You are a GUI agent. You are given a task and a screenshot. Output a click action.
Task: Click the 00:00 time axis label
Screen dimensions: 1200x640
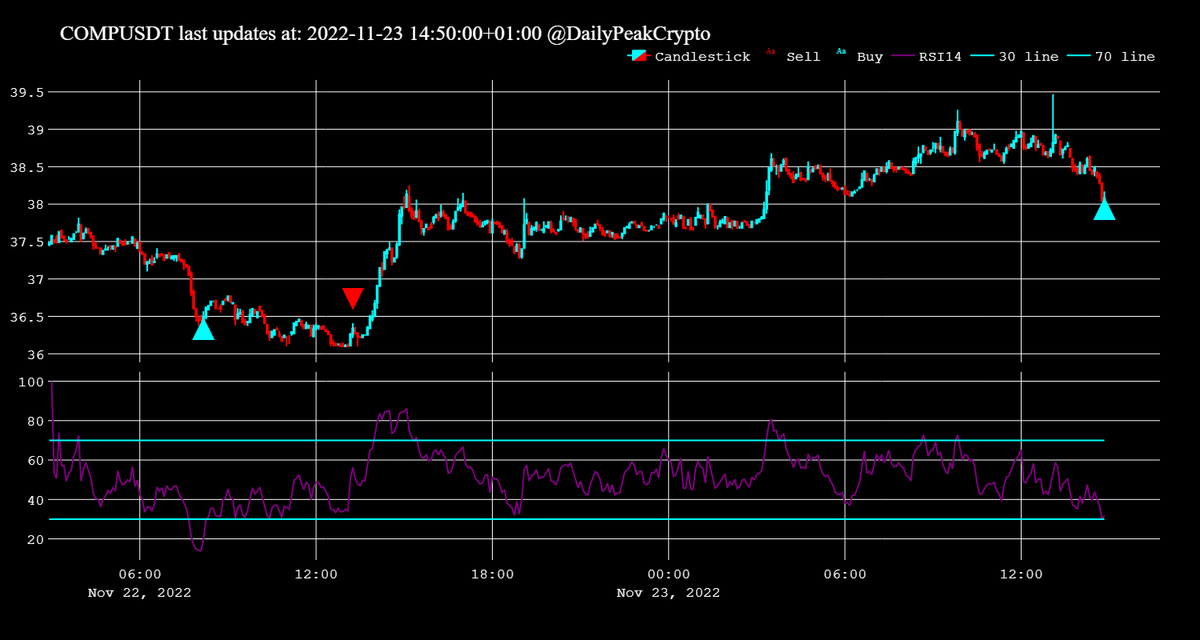(668, 574)
